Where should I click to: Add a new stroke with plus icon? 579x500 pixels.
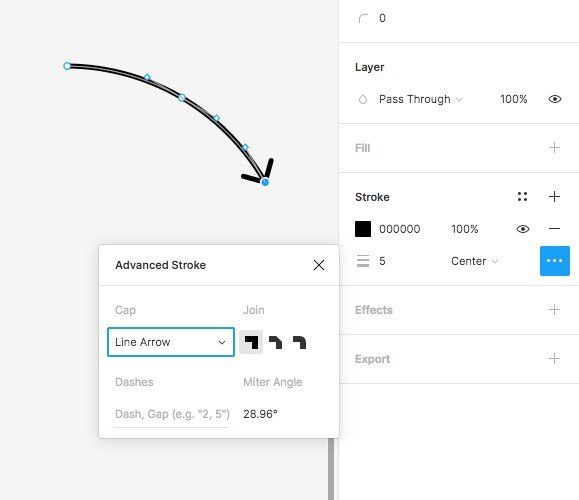[554, 196]
